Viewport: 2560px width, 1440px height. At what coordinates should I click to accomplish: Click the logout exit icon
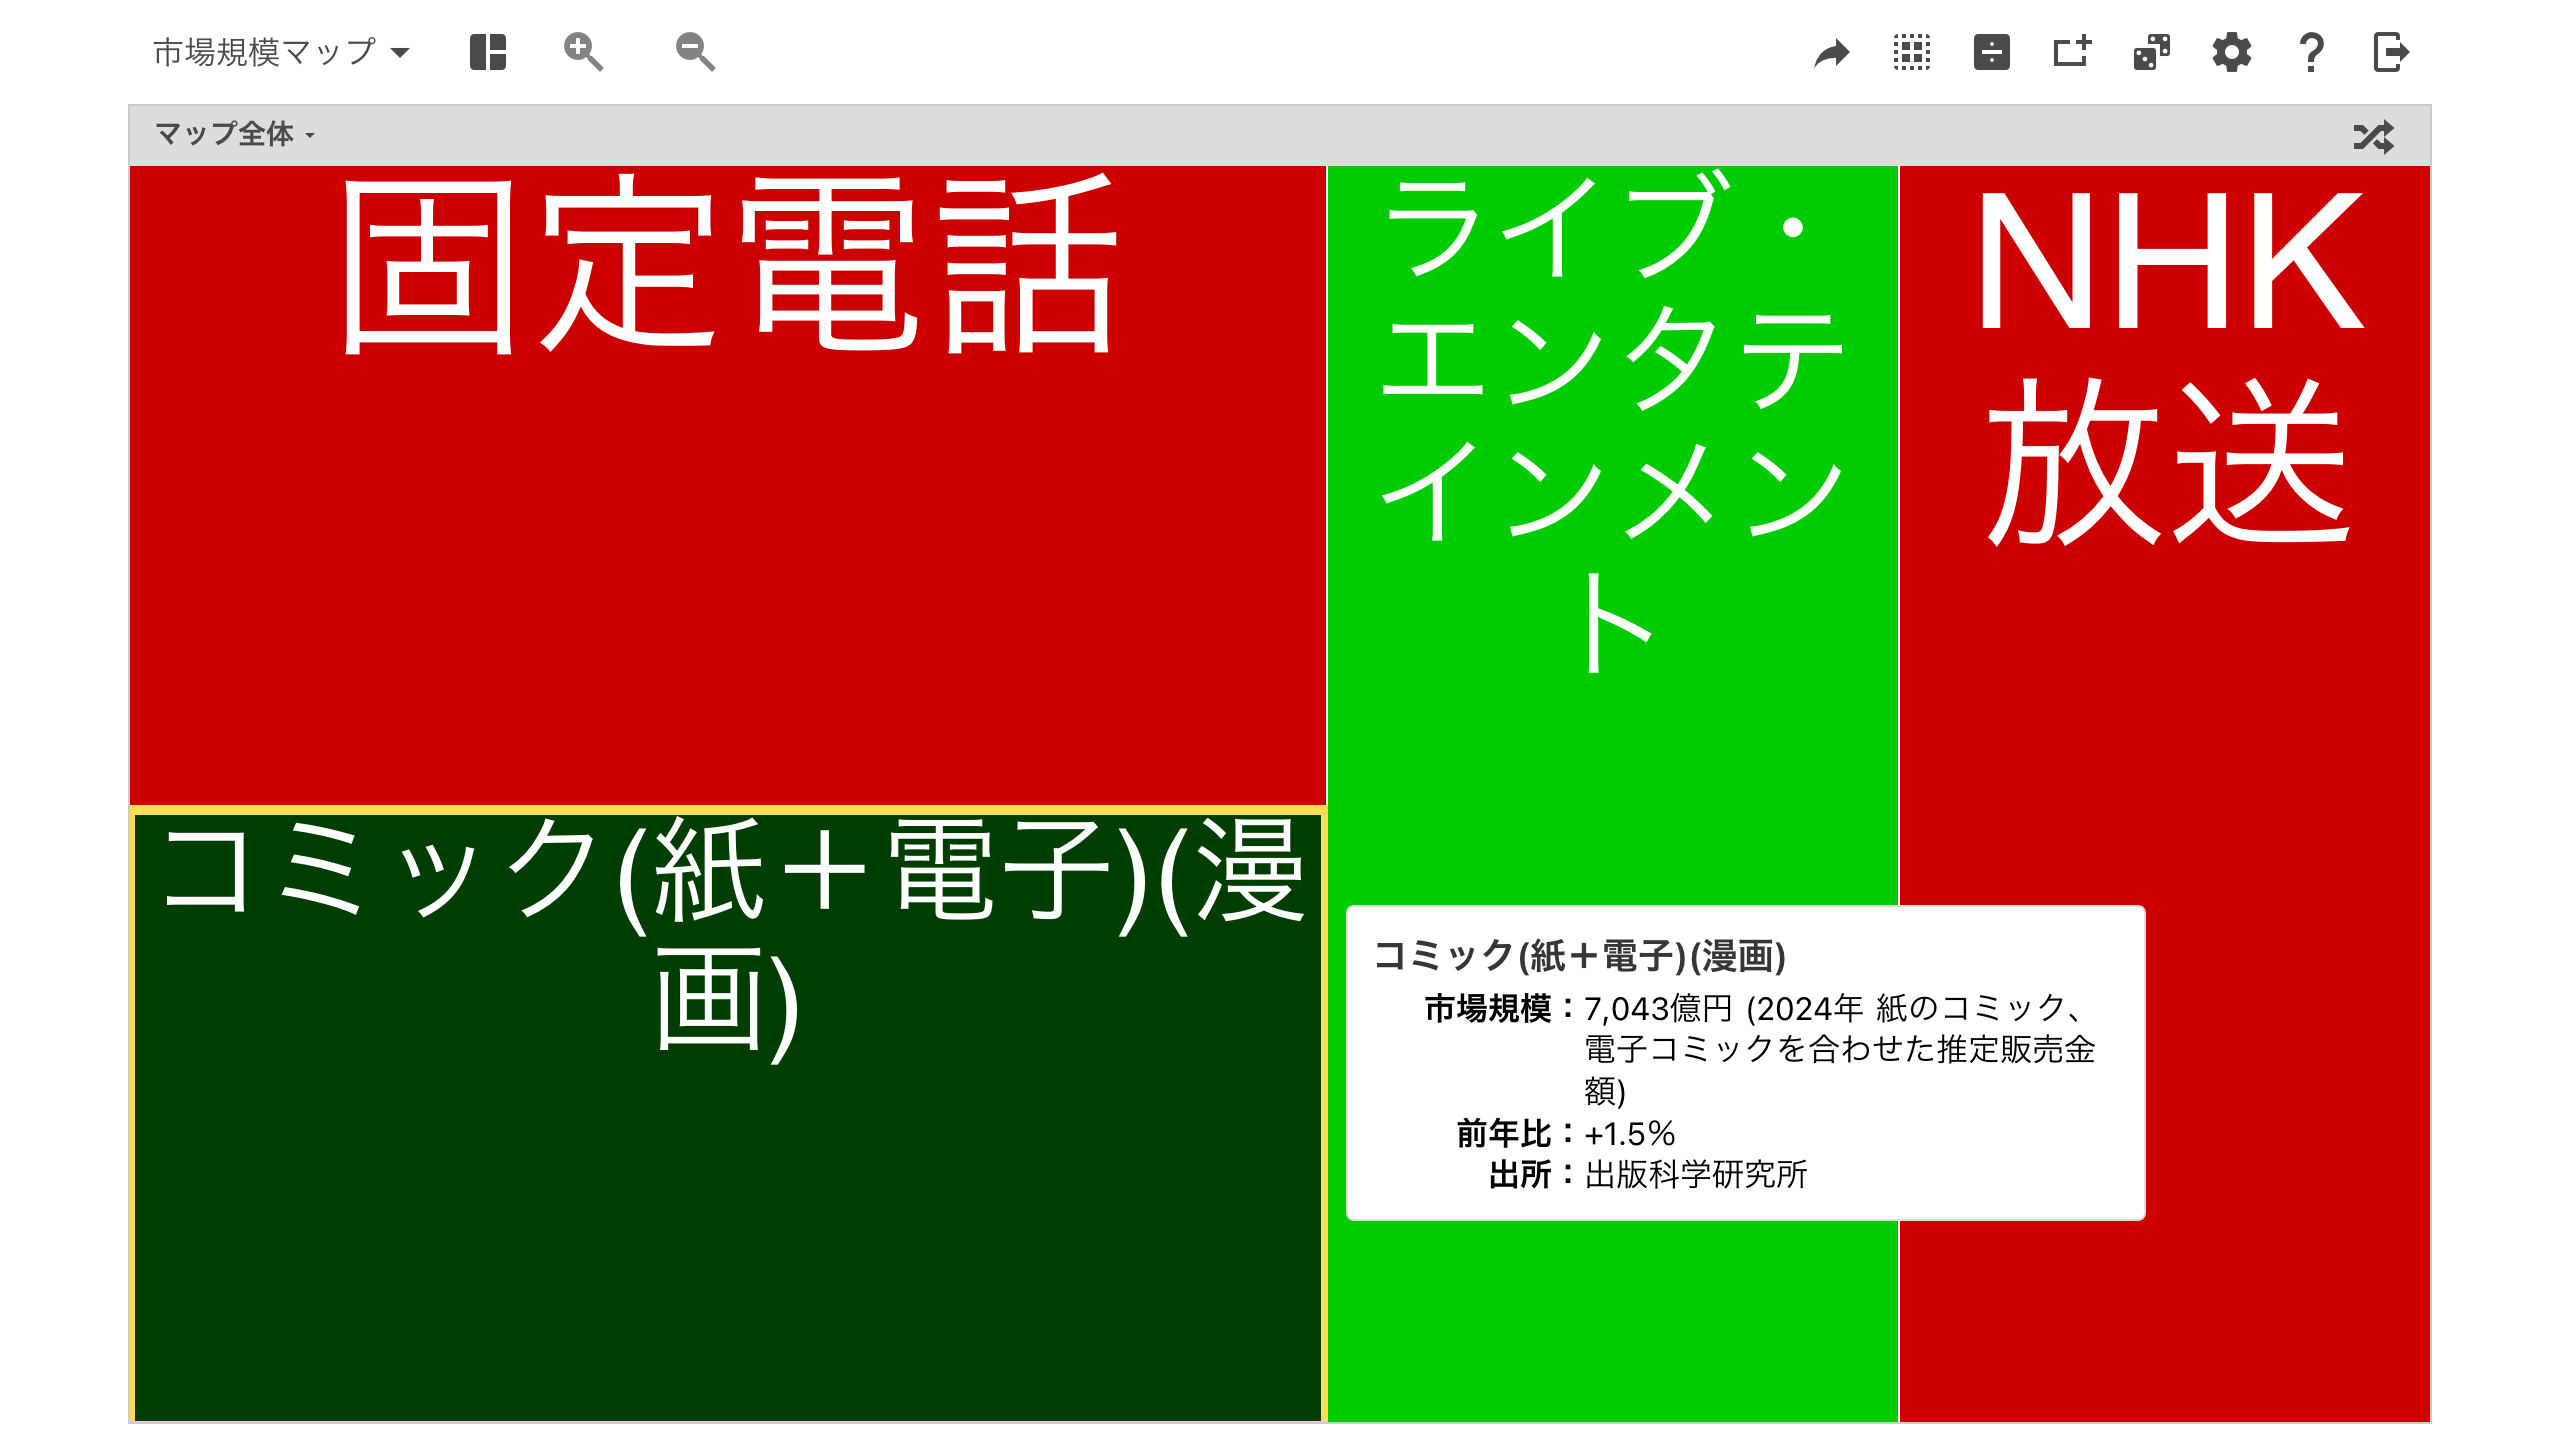click(2391, 52)
